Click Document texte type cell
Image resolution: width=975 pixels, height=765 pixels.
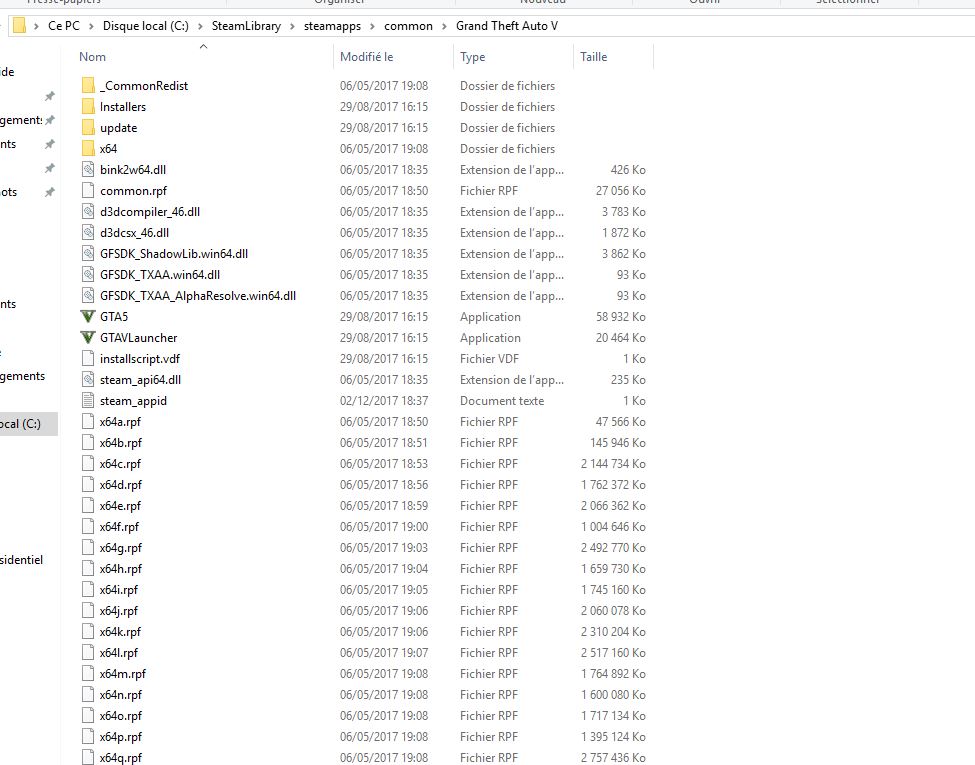[x=502, y=401]
